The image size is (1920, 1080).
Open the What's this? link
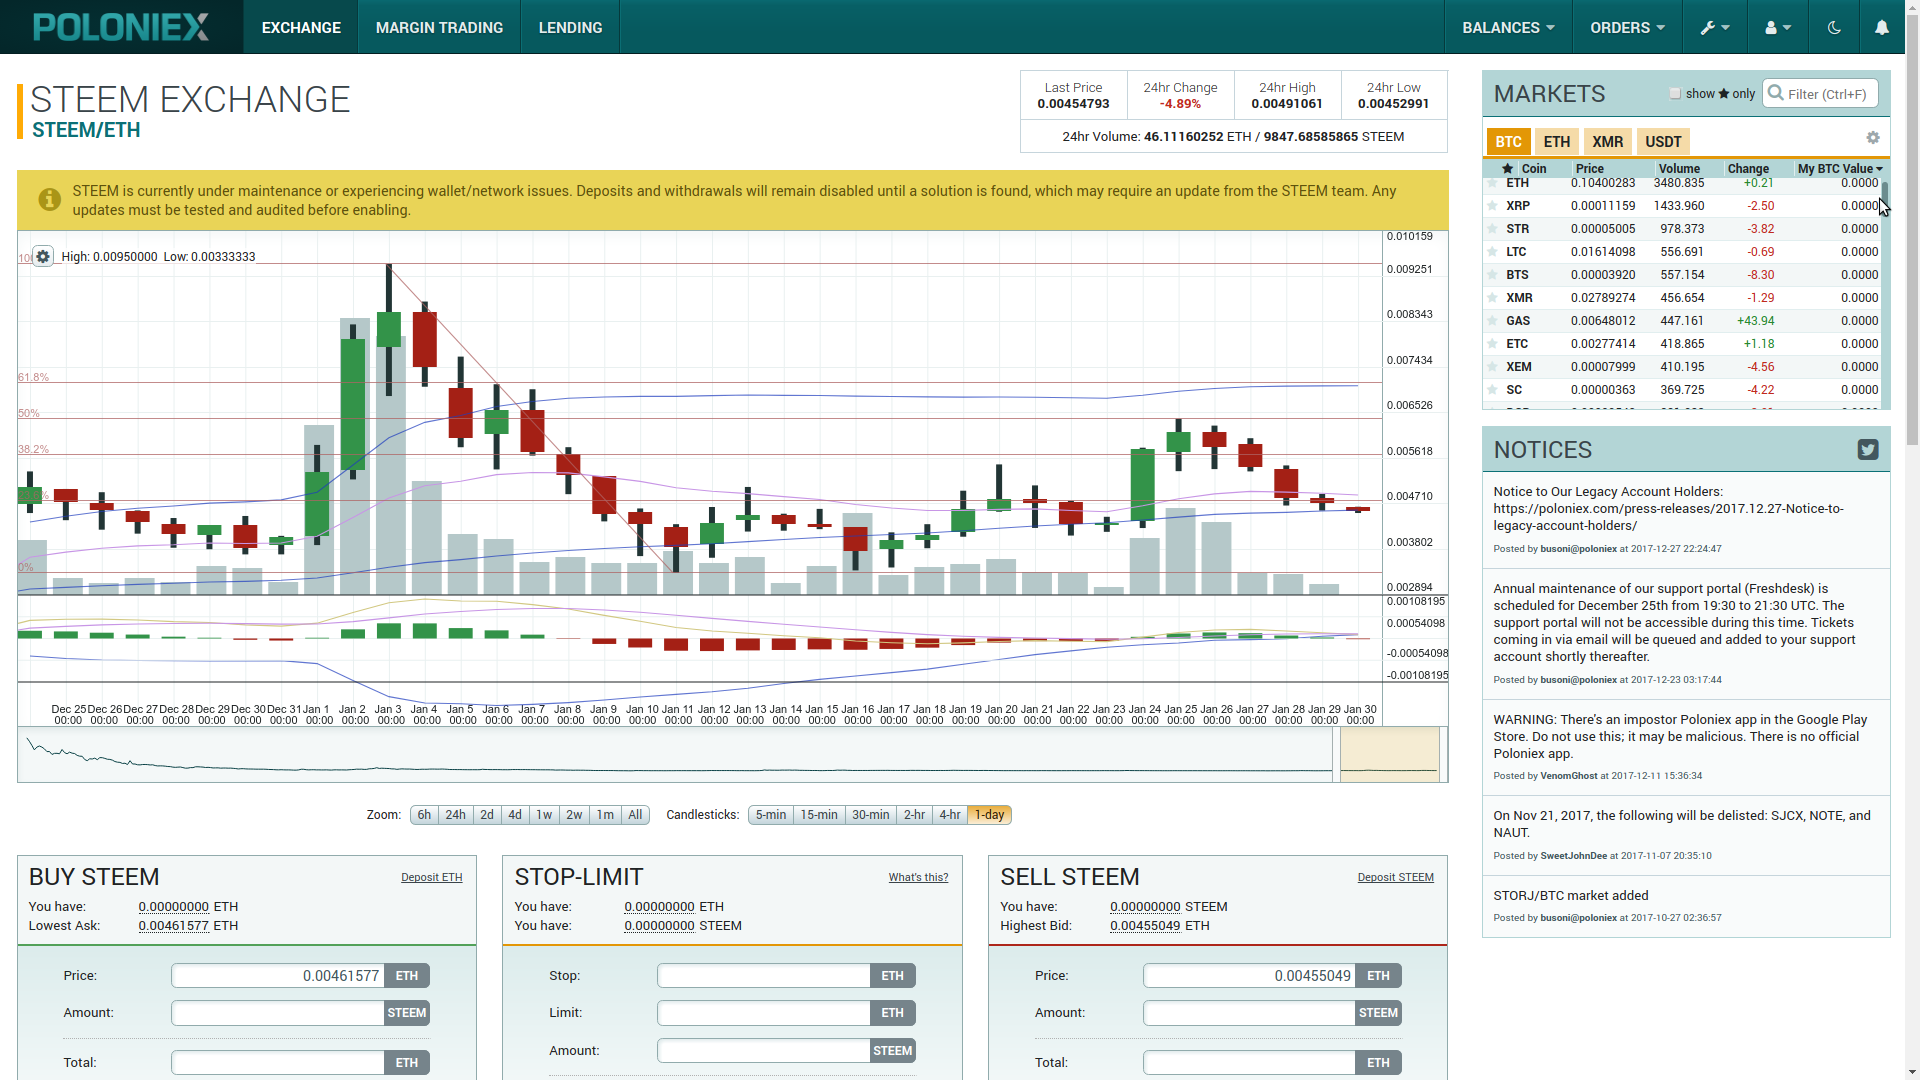918,877
